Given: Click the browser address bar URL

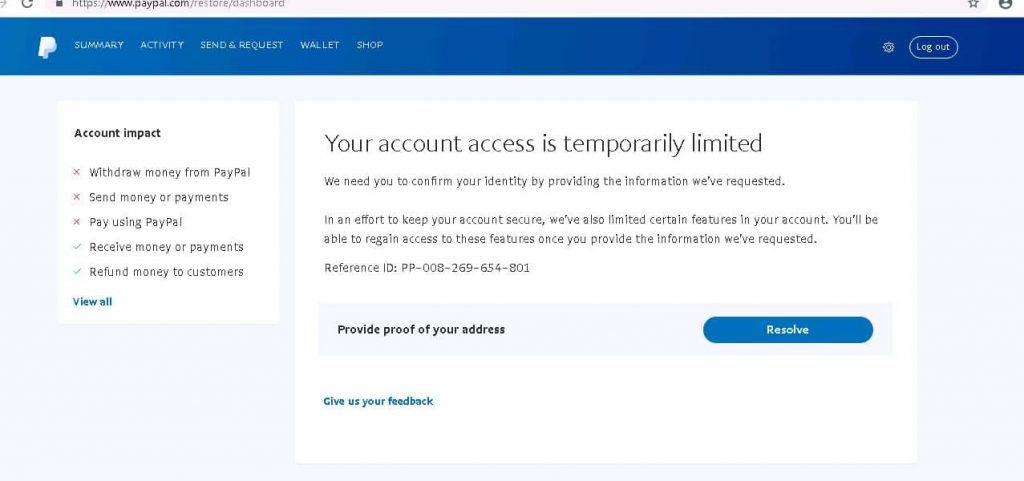Looking at the screenshot, I should coord(178,4).
